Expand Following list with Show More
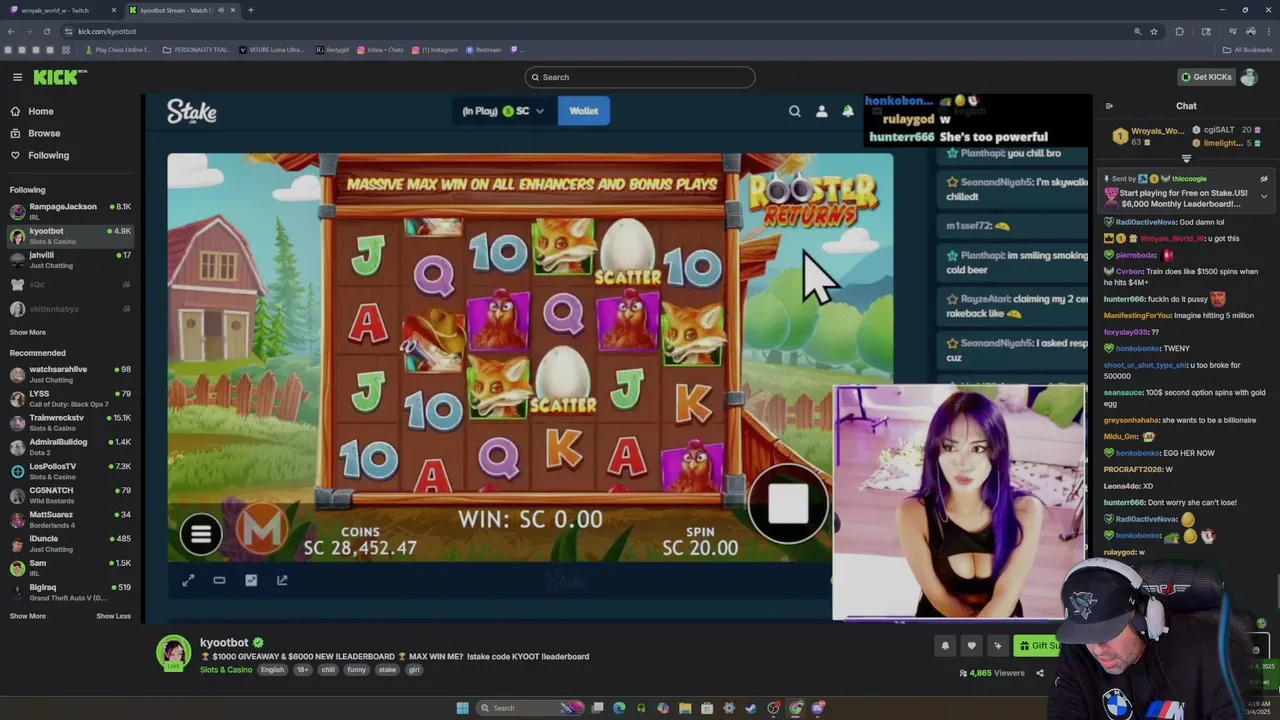The height and width of the screenshot is (720, 1280). 28,332
